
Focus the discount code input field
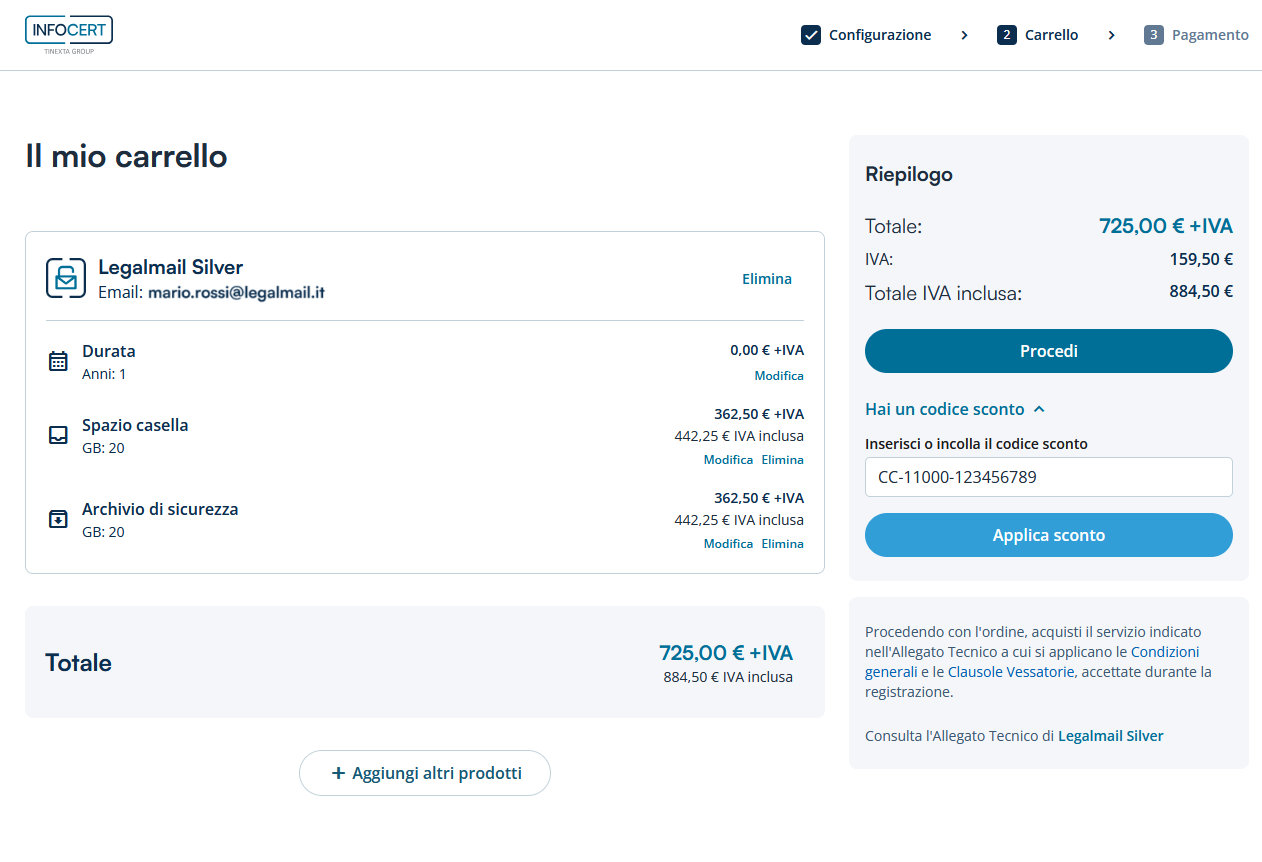[x=1048, y=477]
